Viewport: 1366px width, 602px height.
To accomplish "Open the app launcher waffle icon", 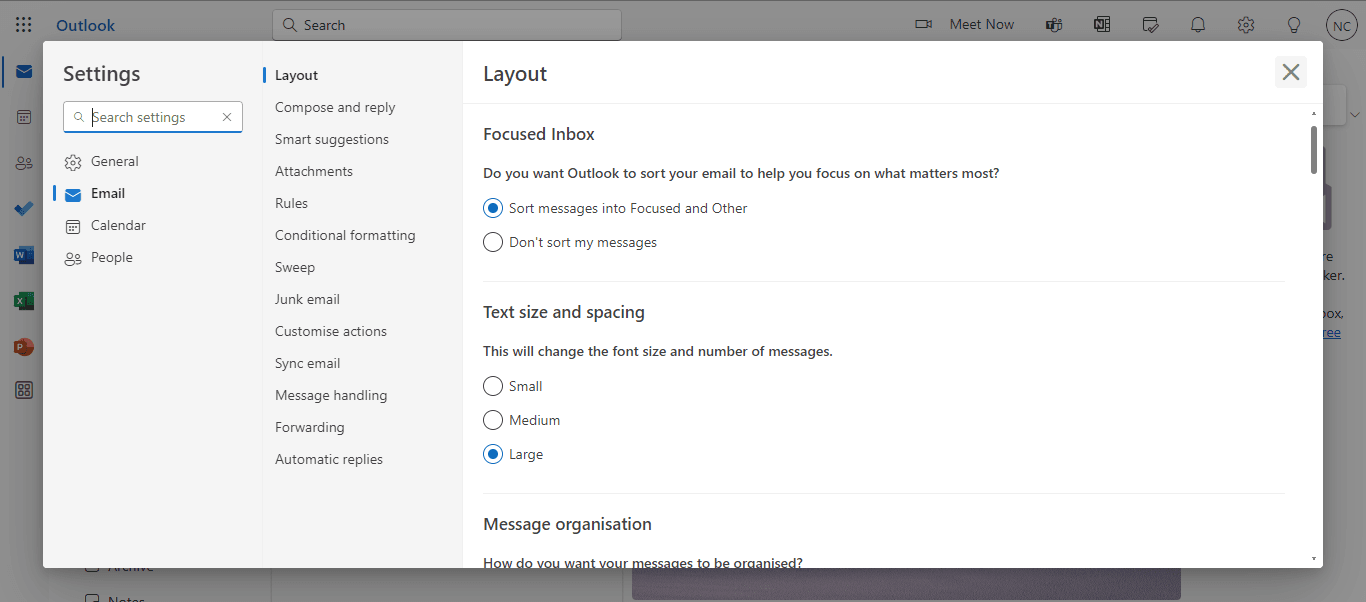I will tap(24, 25).
